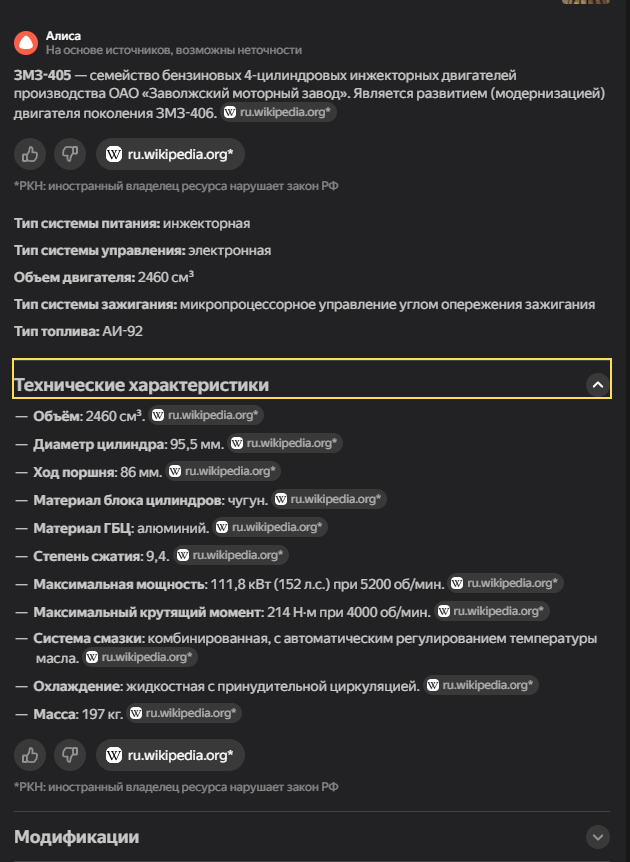Open Wikipedia citation next to Объём 2460 см³

[x=207, y=415]
